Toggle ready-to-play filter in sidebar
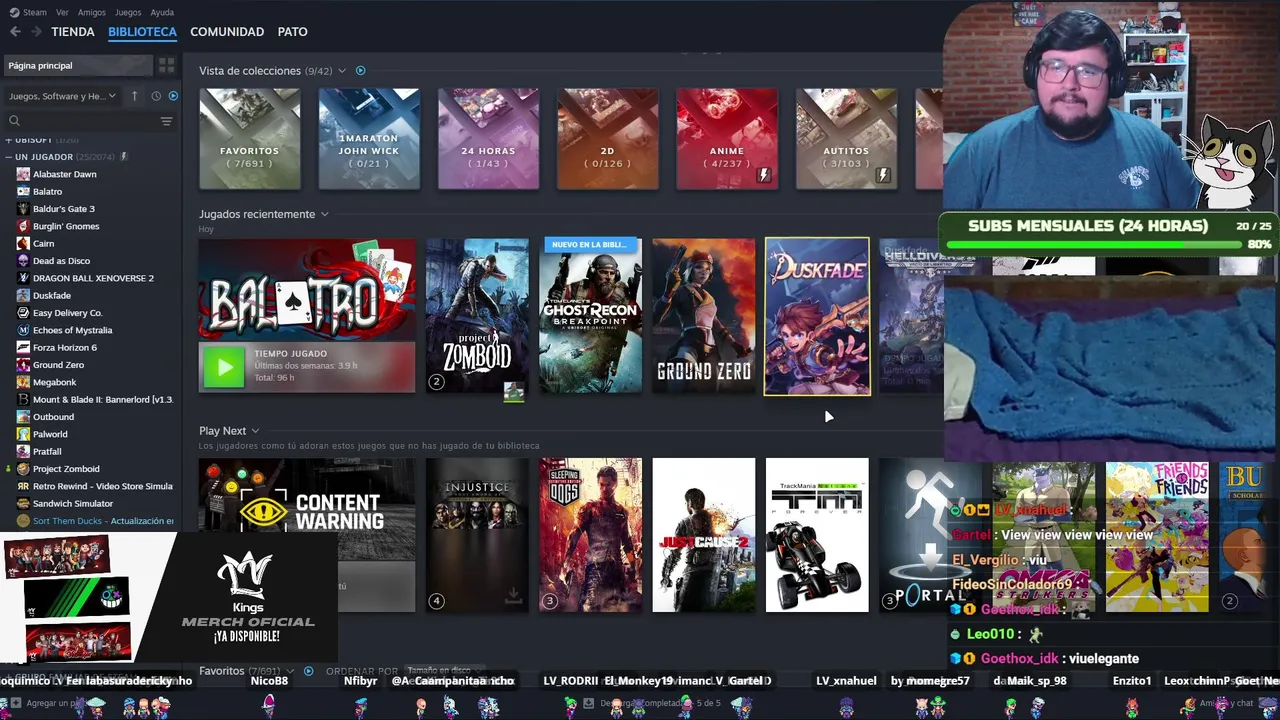The image size is (1280, 720). tap(173, 96)
